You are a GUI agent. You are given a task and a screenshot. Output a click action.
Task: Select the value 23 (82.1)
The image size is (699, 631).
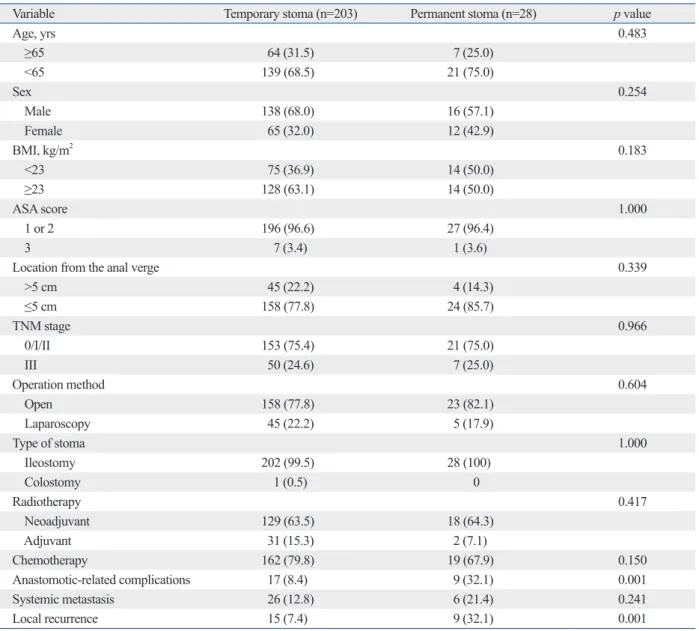[x=471, y=404]
